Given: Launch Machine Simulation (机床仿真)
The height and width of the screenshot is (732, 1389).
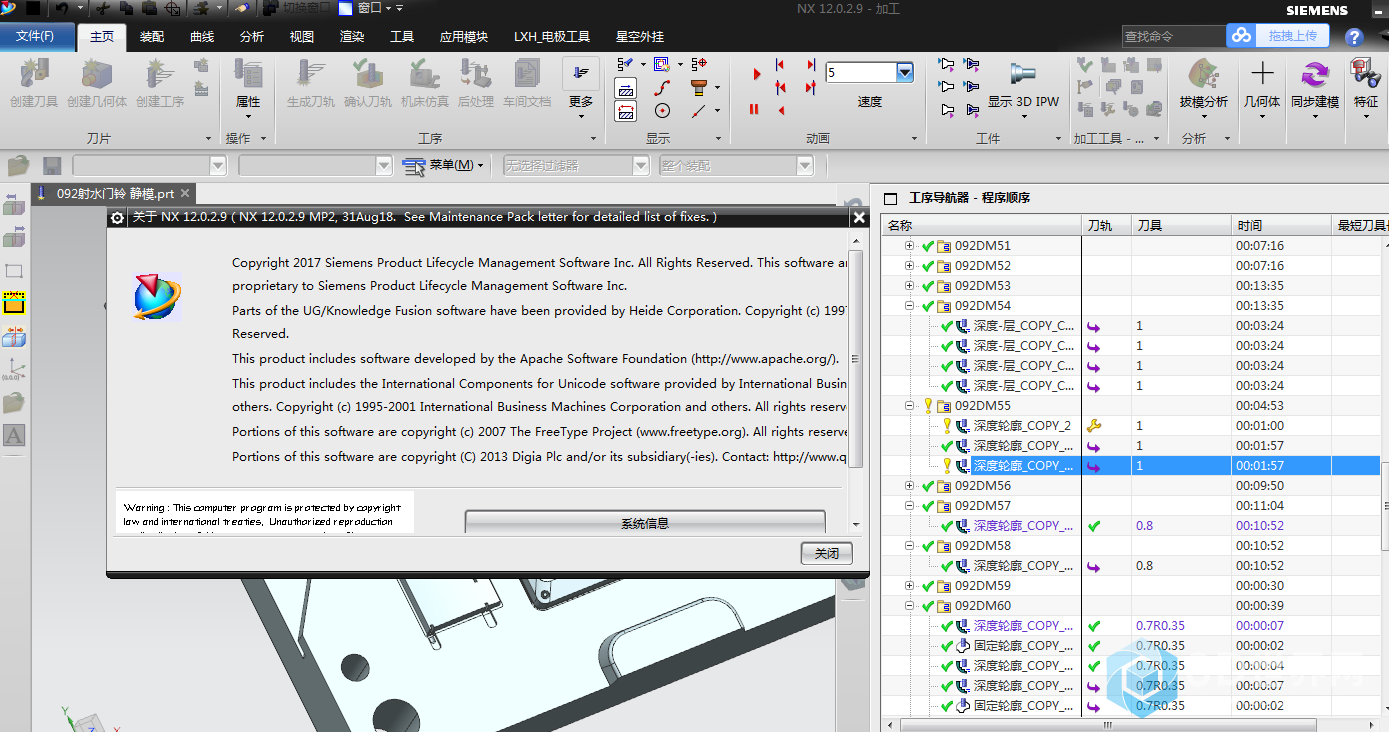Looking at the screenshot, I should 425,83.
